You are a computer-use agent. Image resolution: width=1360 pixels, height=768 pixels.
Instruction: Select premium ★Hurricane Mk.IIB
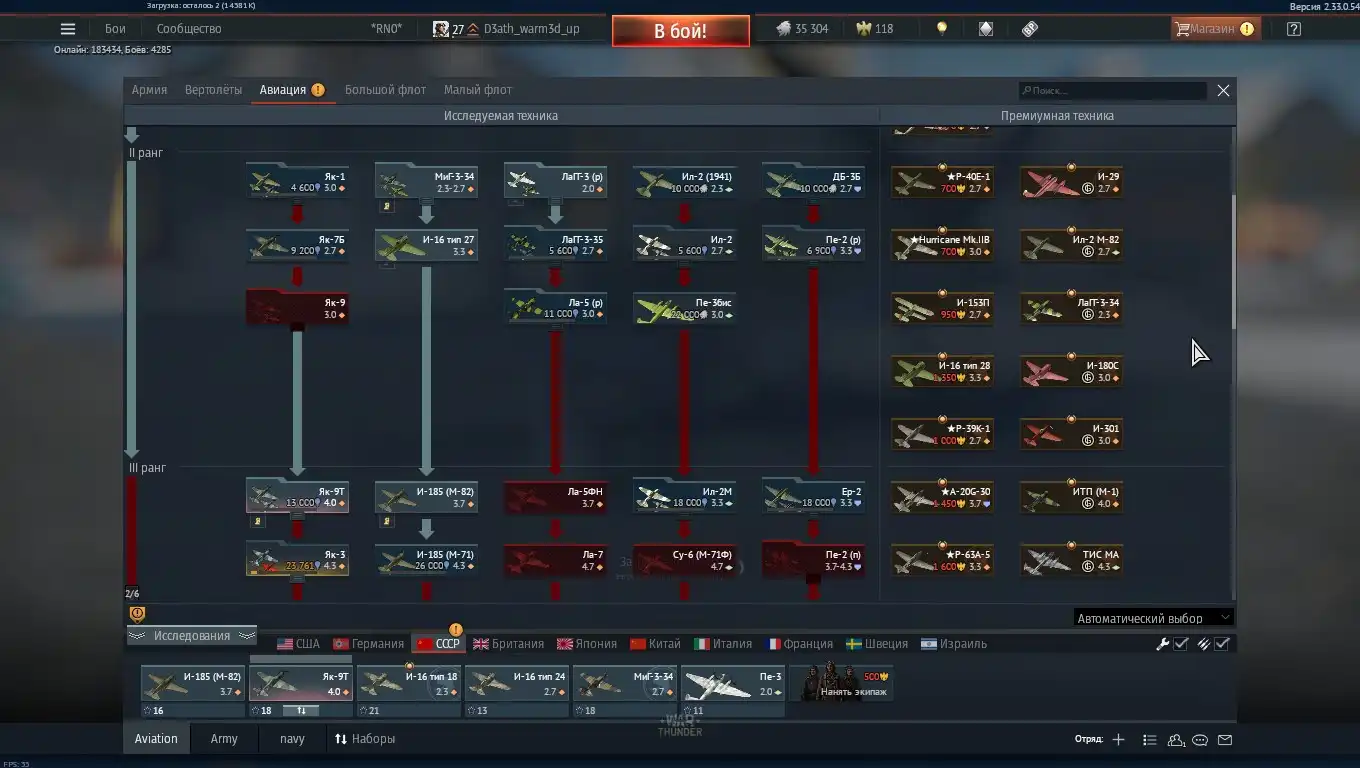click(x=942, y=245)
